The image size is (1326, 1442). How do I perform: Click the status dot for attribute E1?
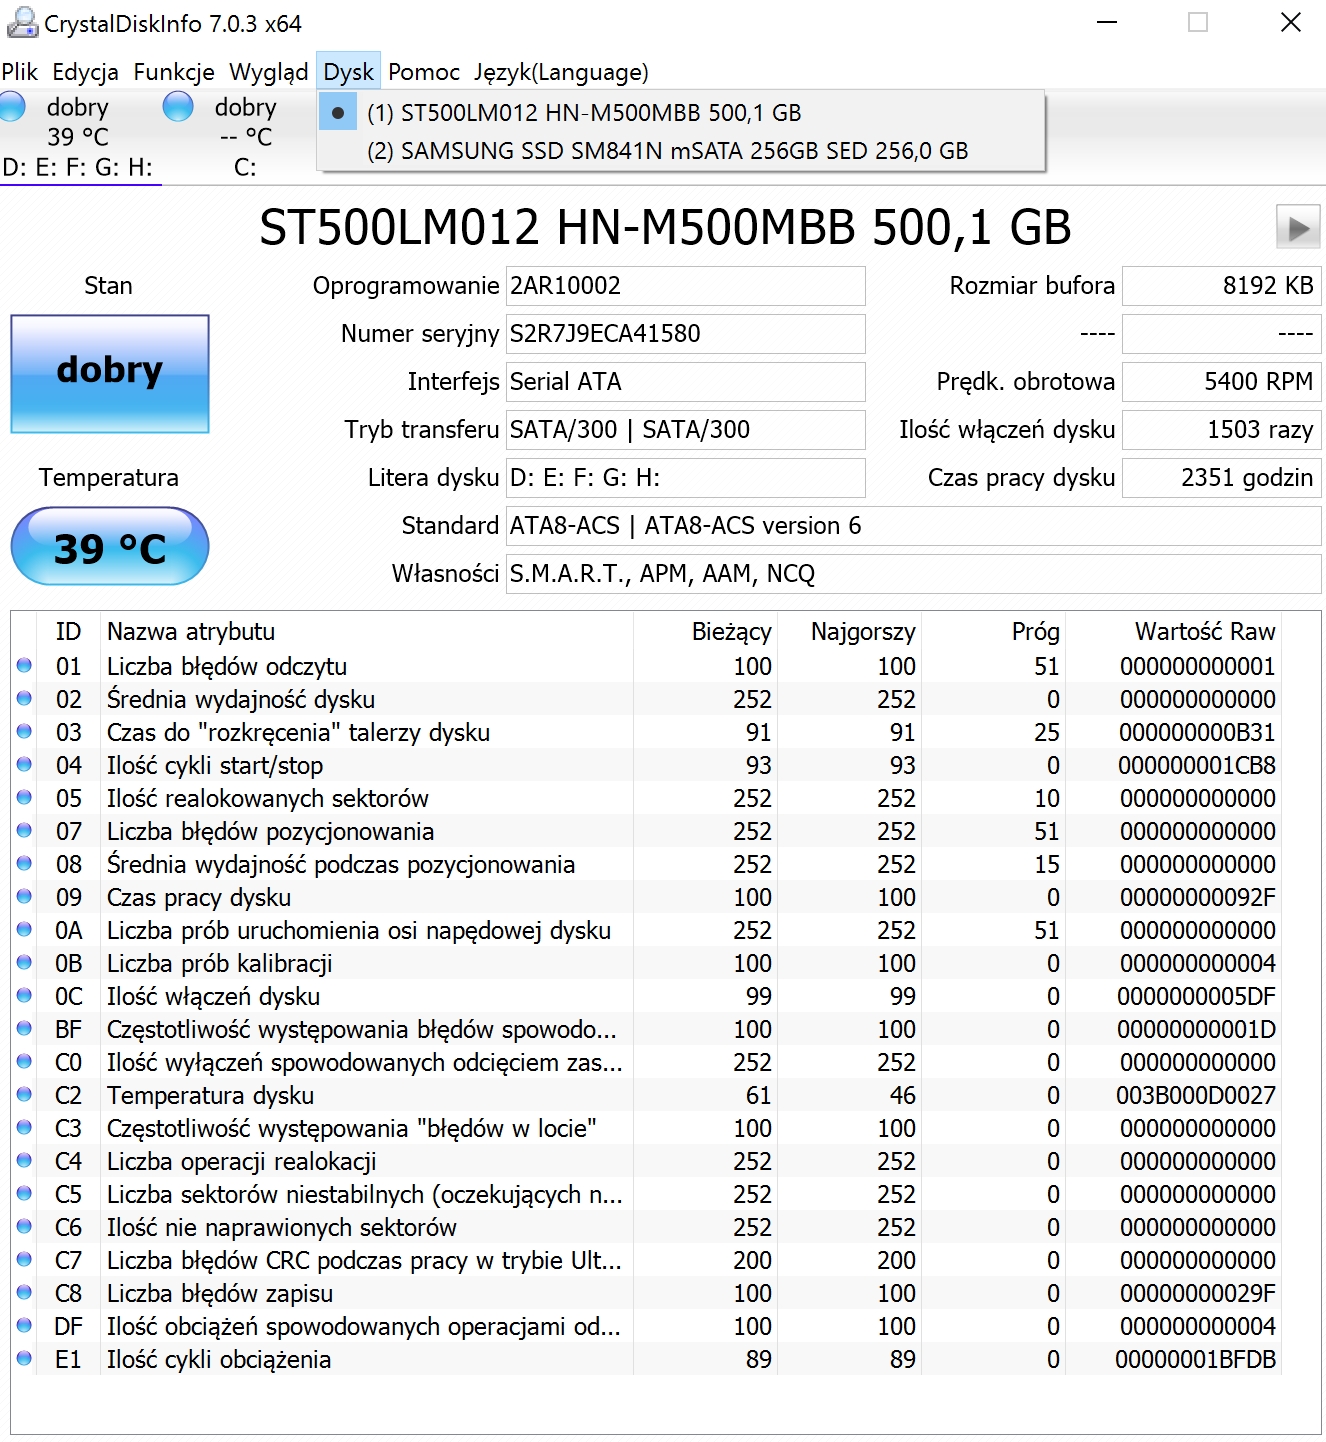click(x=24, y=1358)
